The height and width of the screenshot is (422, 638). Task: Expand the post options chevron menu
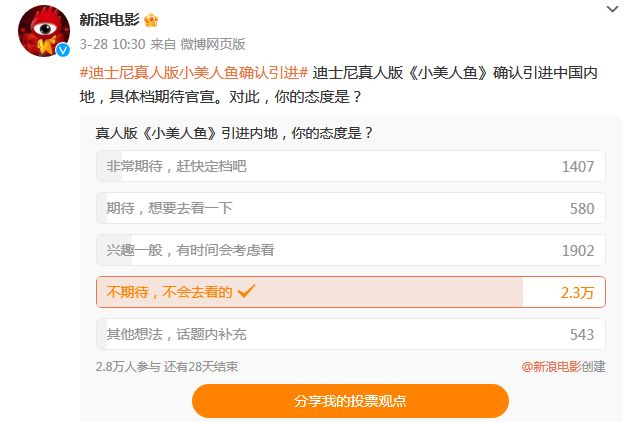612,10
